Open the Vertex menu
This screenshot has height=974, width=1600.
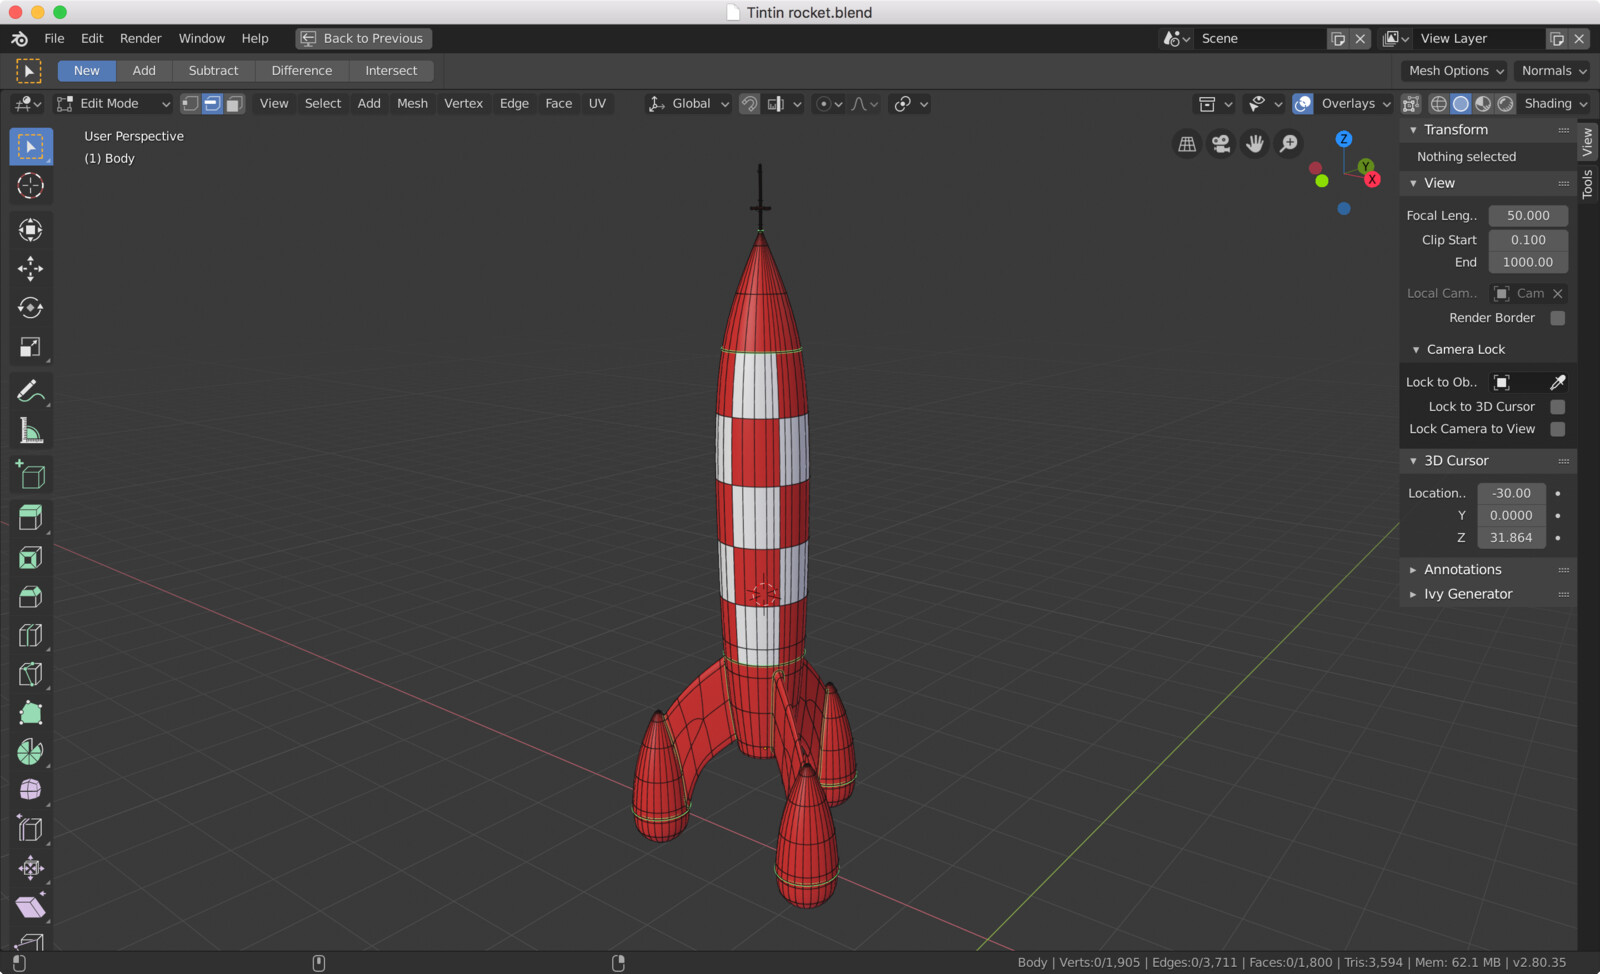[463, 104]
